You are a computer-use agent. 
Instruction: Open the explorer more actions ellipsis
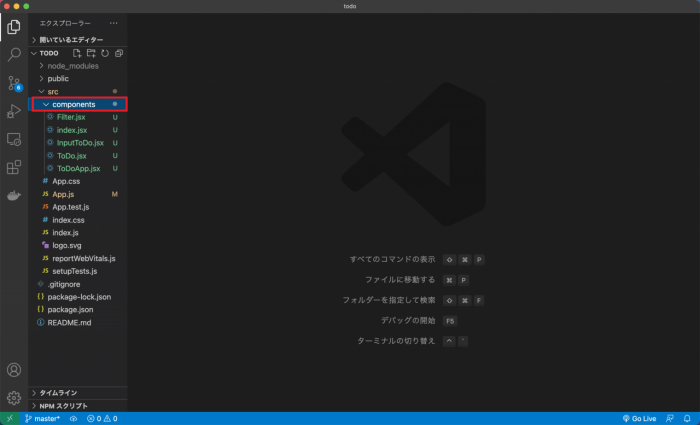point(114,23)
